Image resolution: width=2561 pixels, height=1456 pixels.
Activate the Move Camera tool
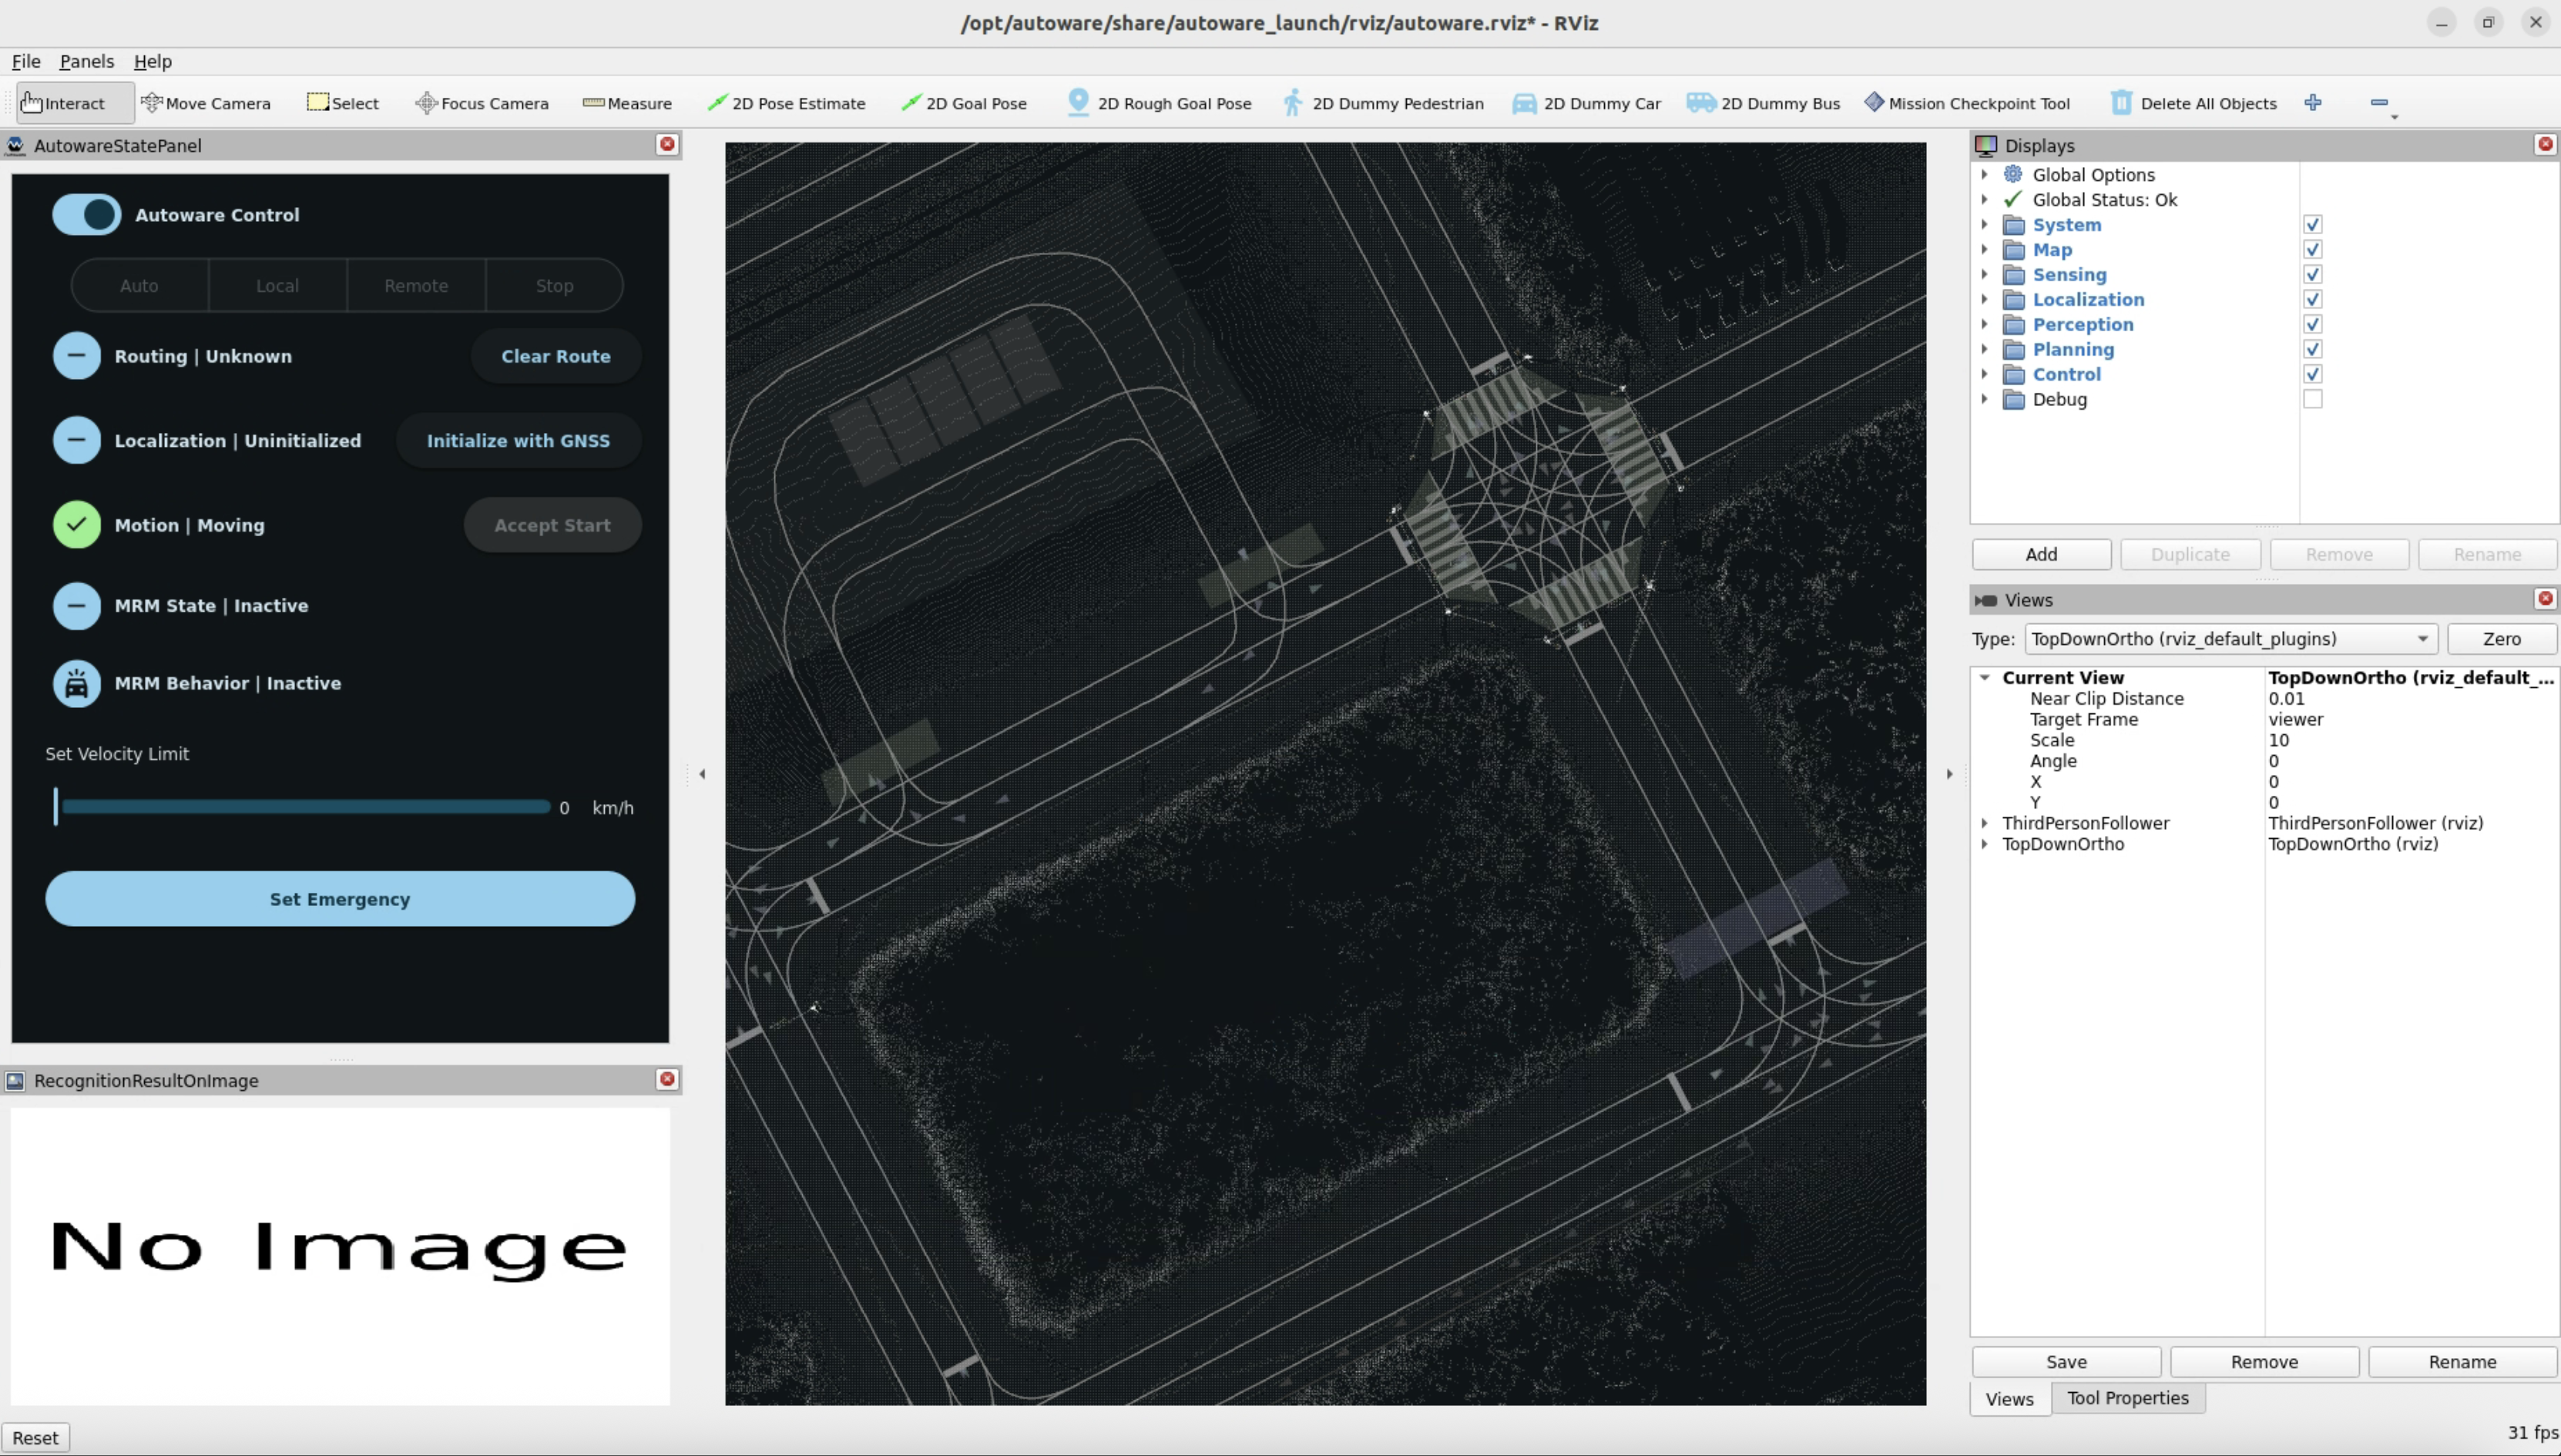(206, 103)
